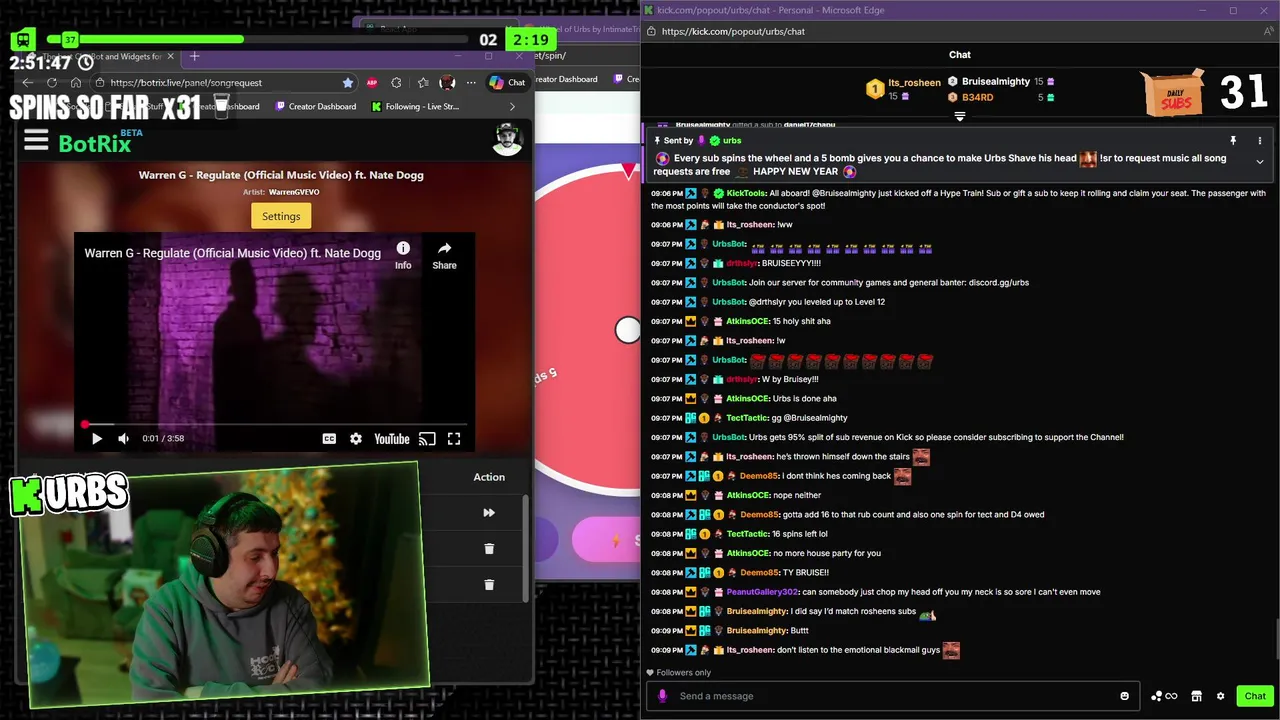This screenshot has width=1280, height=720.
Task: Play the Warren G video
Action: tap(97, 438)
